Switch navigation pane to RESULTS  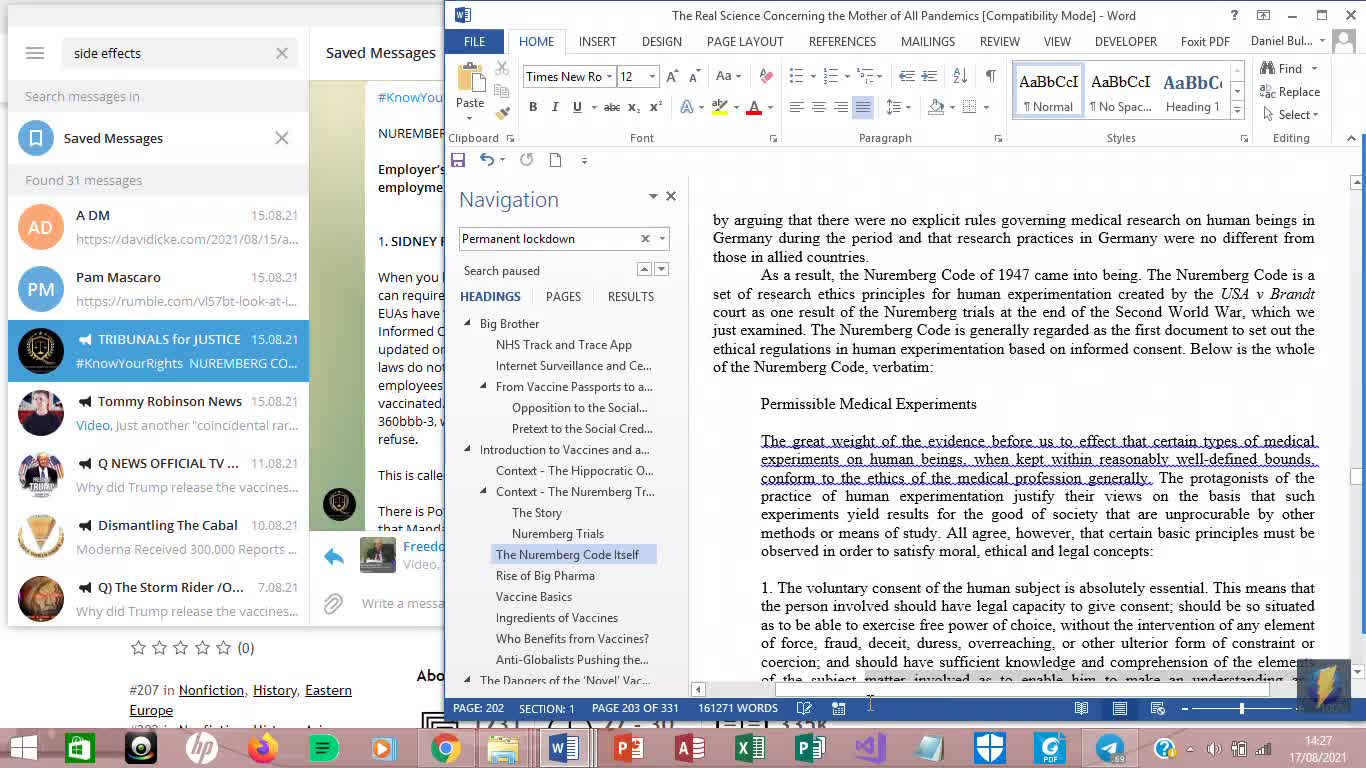point(631,297)
